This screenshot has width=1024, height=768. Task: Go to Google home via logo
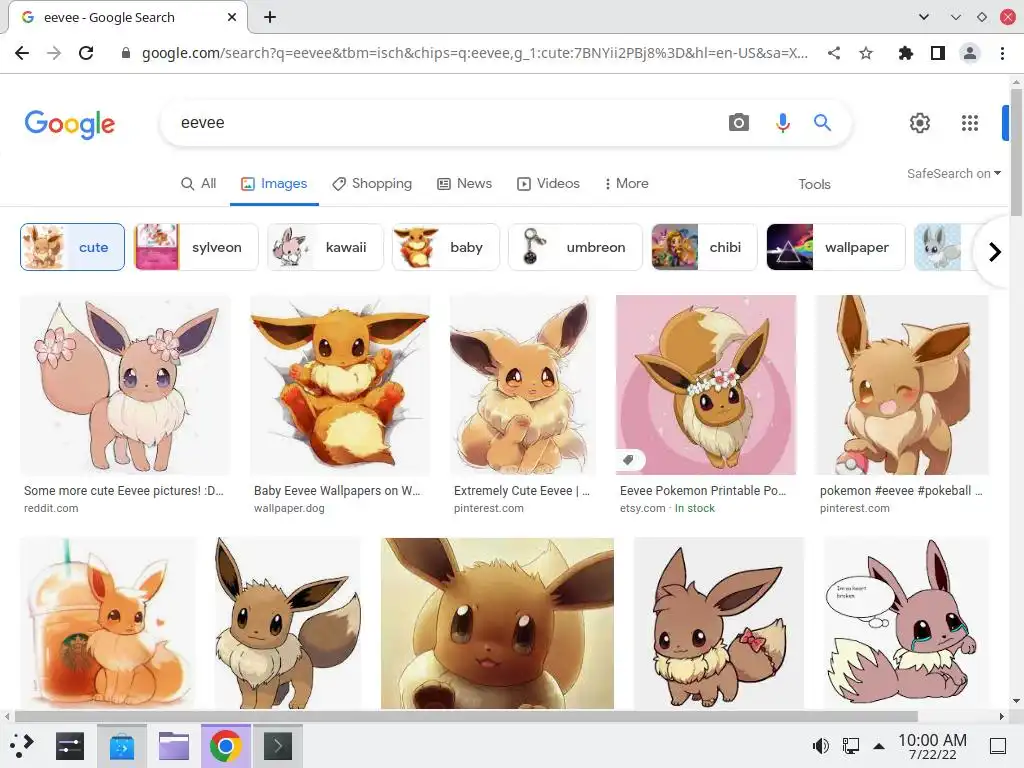70,124
